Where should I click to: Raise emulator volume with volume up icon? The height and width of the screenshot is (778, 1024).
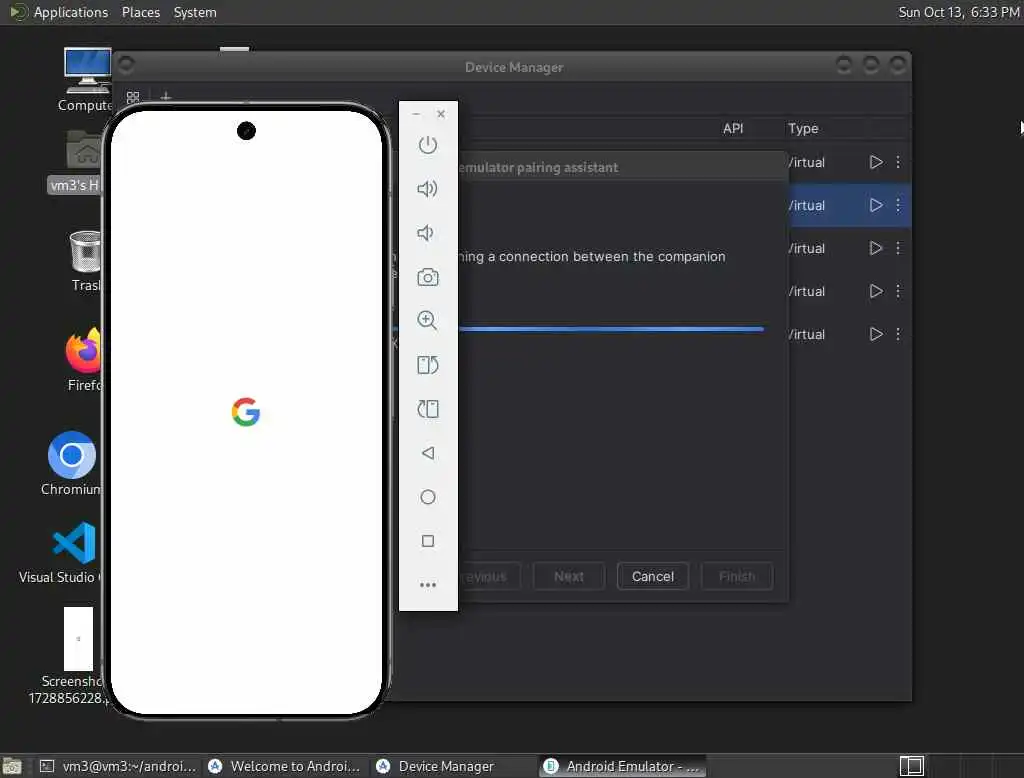[428, 189]
